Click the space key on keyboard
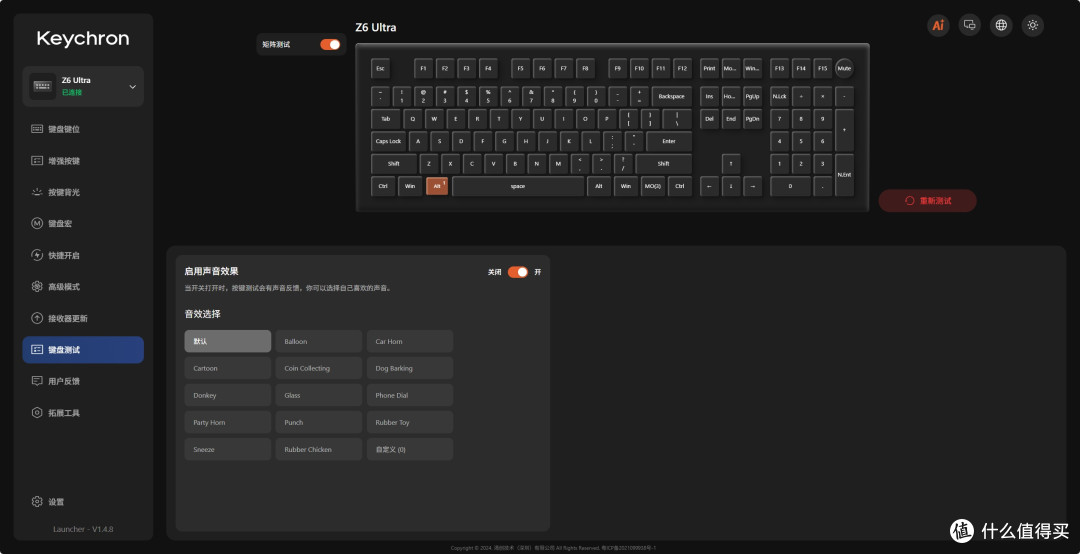Screen dimensions: 1080x554 tap(518, 186)
